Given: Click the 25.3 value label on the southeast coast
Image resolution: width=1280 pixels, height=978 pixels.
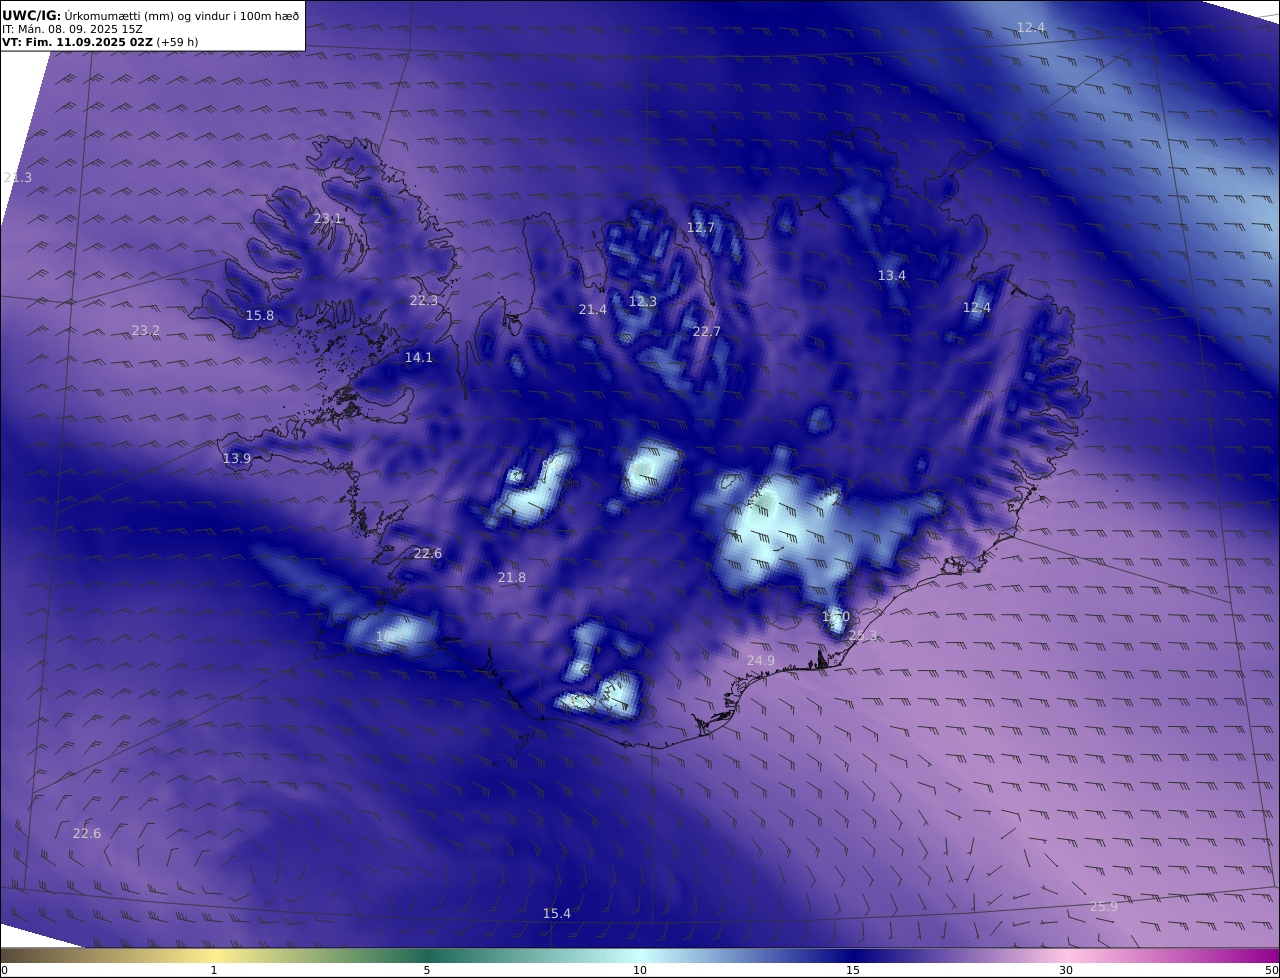Looking at the screenshot, I should [x=863, y=635].
